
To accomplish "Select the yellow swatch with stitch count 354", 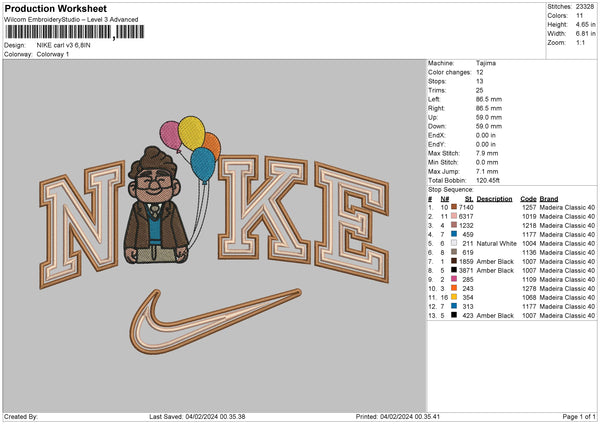I will (453, 296).
